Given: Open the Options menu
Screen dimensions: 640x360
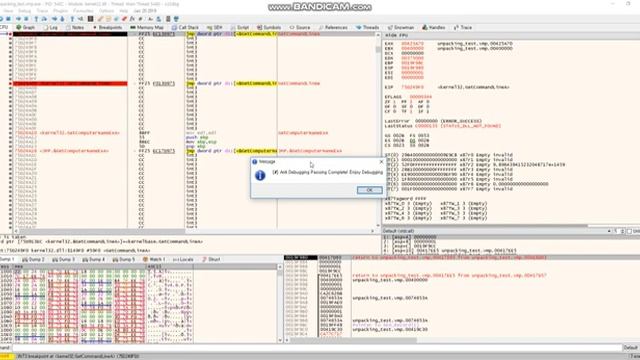Looking at the screenshot, I should tap(107, 11).
